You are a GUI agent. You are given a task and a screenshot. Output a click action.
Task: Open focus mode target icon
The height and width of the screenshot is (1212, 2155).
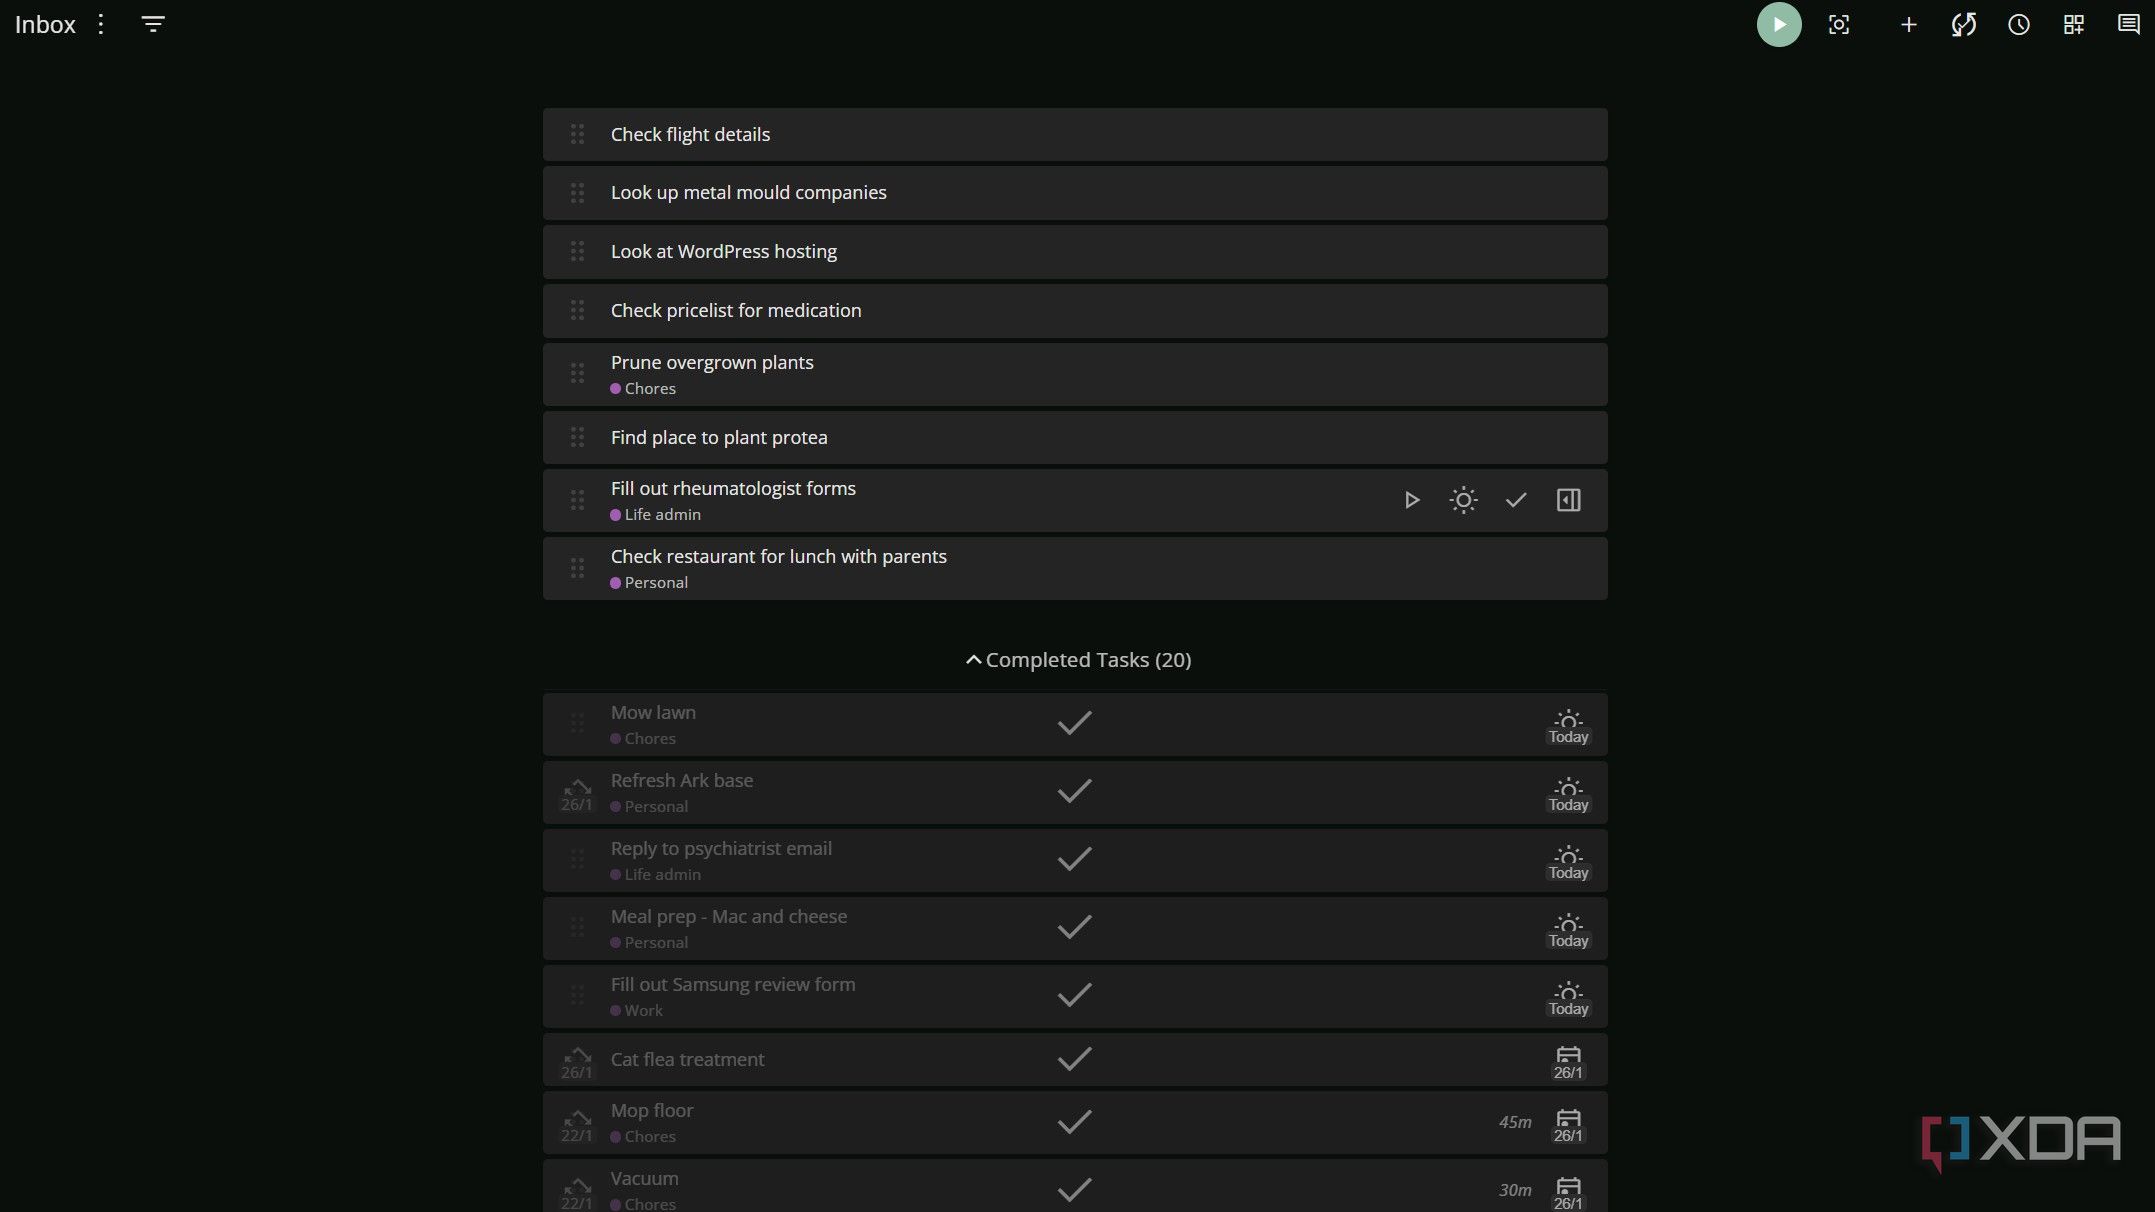(x=1838, y=24)
